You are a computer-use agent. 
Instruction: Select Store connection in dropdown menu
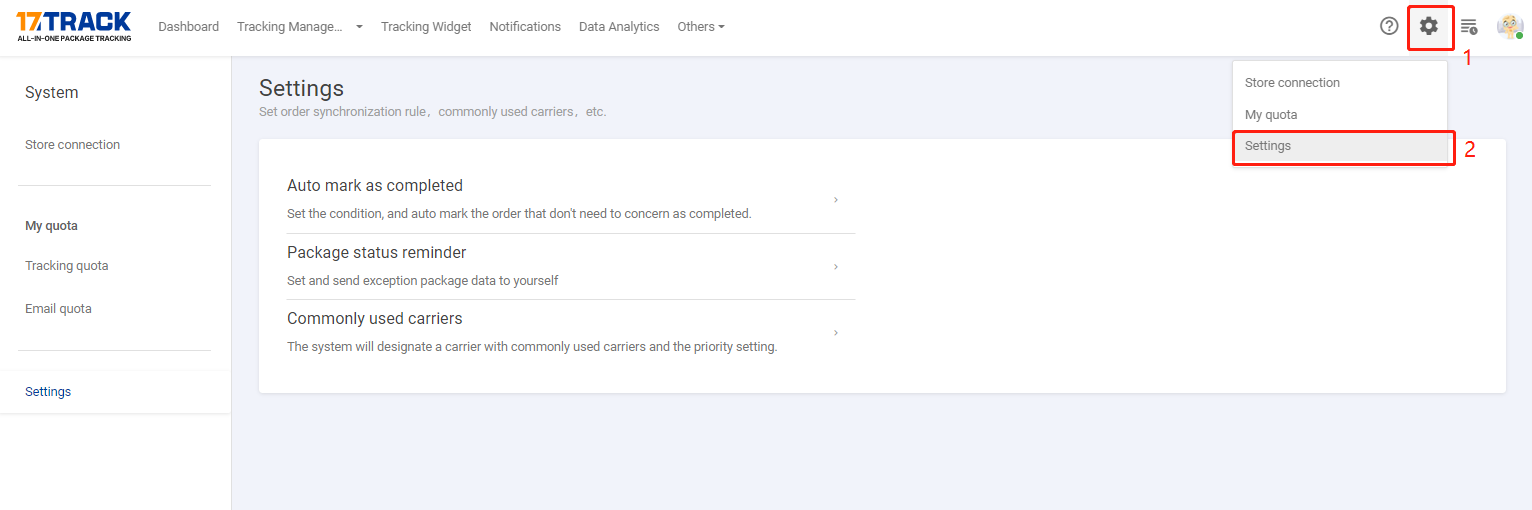[1292, 83]
